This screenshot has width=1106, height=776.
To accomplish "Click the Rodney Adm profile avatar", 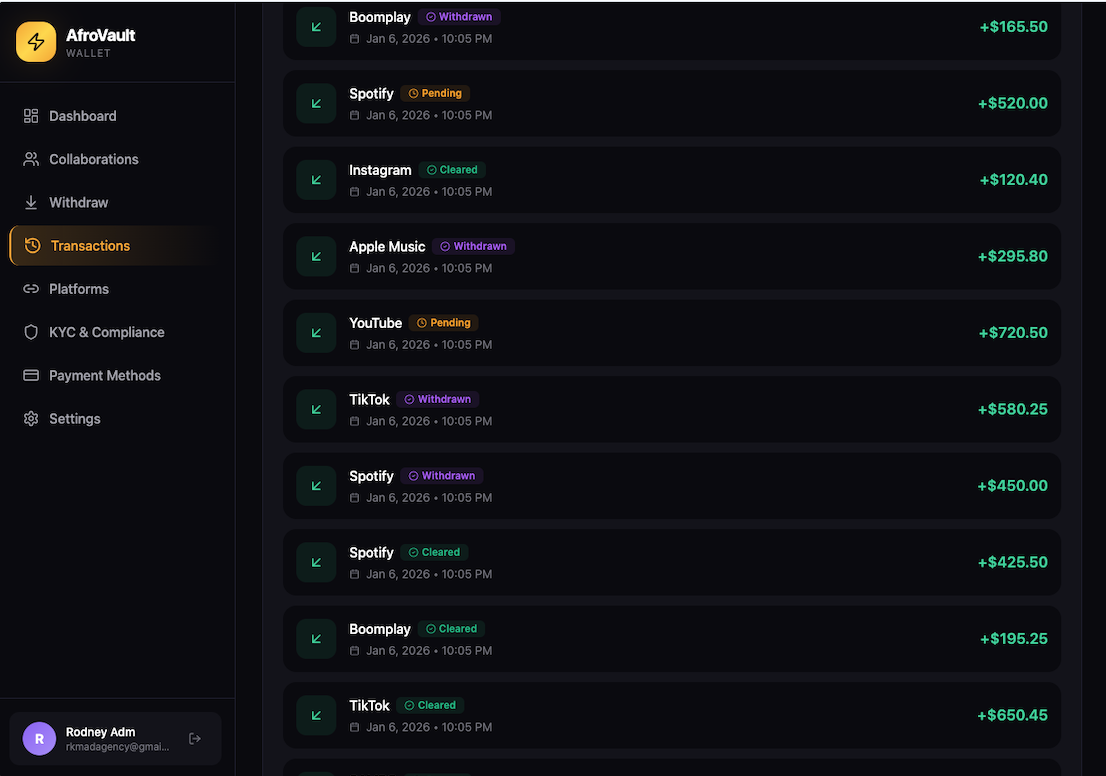I will pyautogui.click(x=39, y=739).
